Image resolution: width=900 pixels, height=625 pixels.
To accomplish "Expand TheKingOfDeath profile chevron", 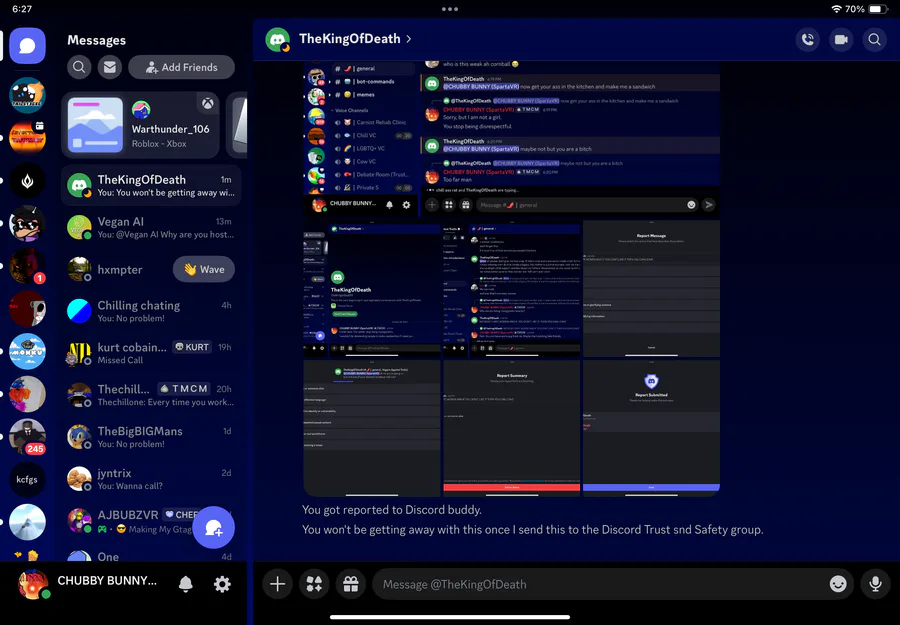I will tap(409, 38).
